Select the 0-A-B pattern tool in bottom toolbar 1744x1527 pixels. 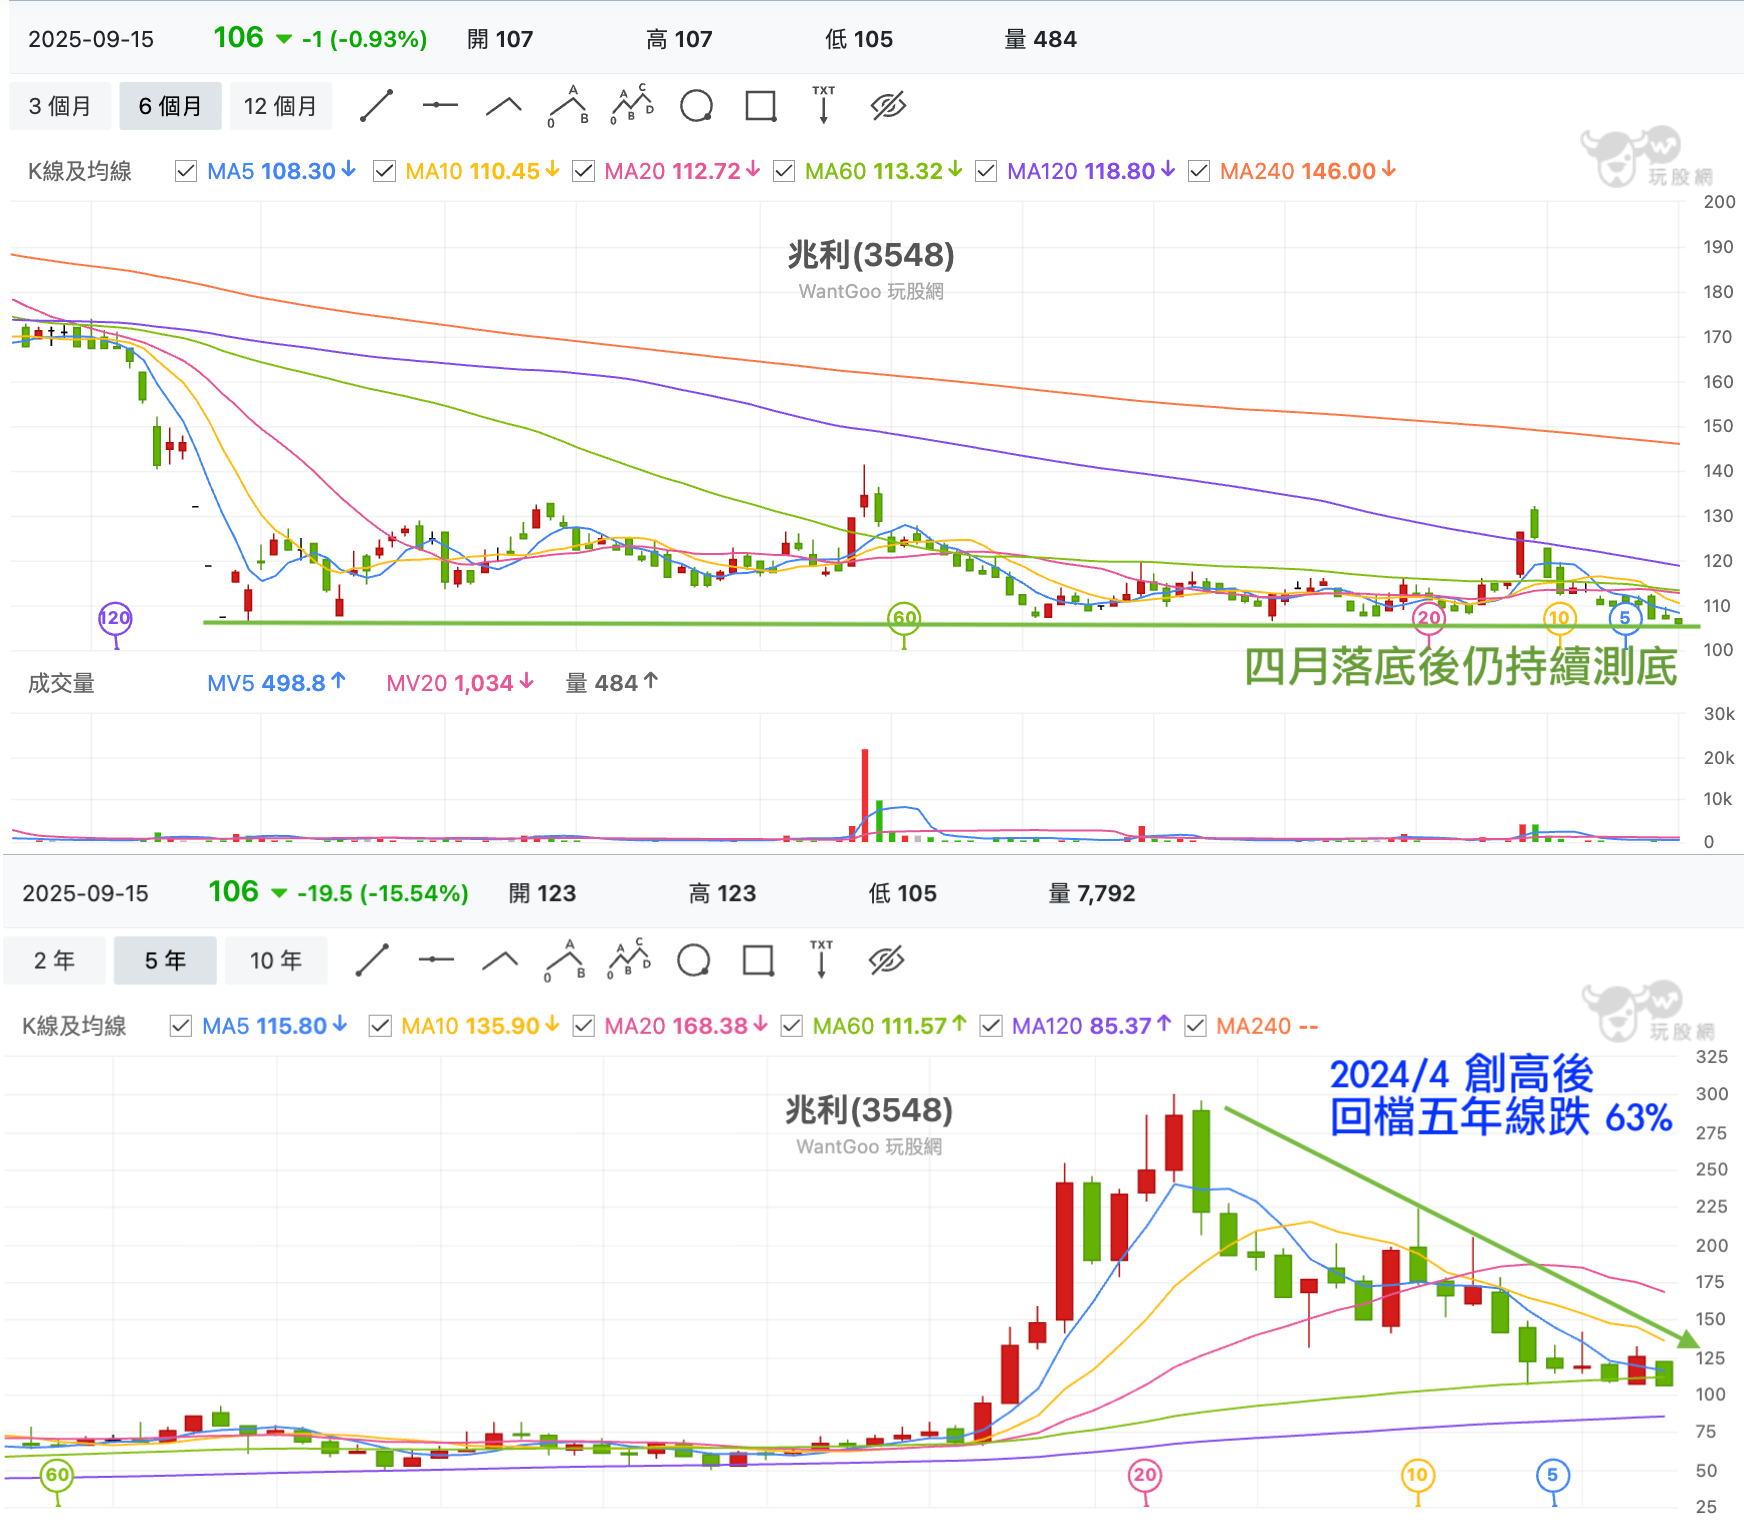tap(565, 960)
